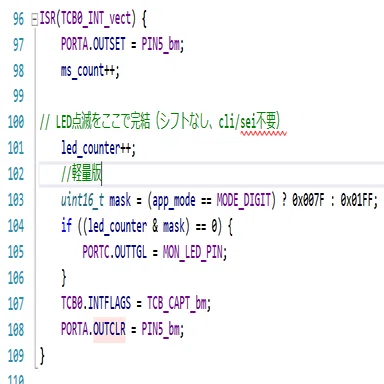Image resolution: width=384 pixels, height=384 pixels.
Task: Click the if keyword on line 104
Action: tap(66, 226)
